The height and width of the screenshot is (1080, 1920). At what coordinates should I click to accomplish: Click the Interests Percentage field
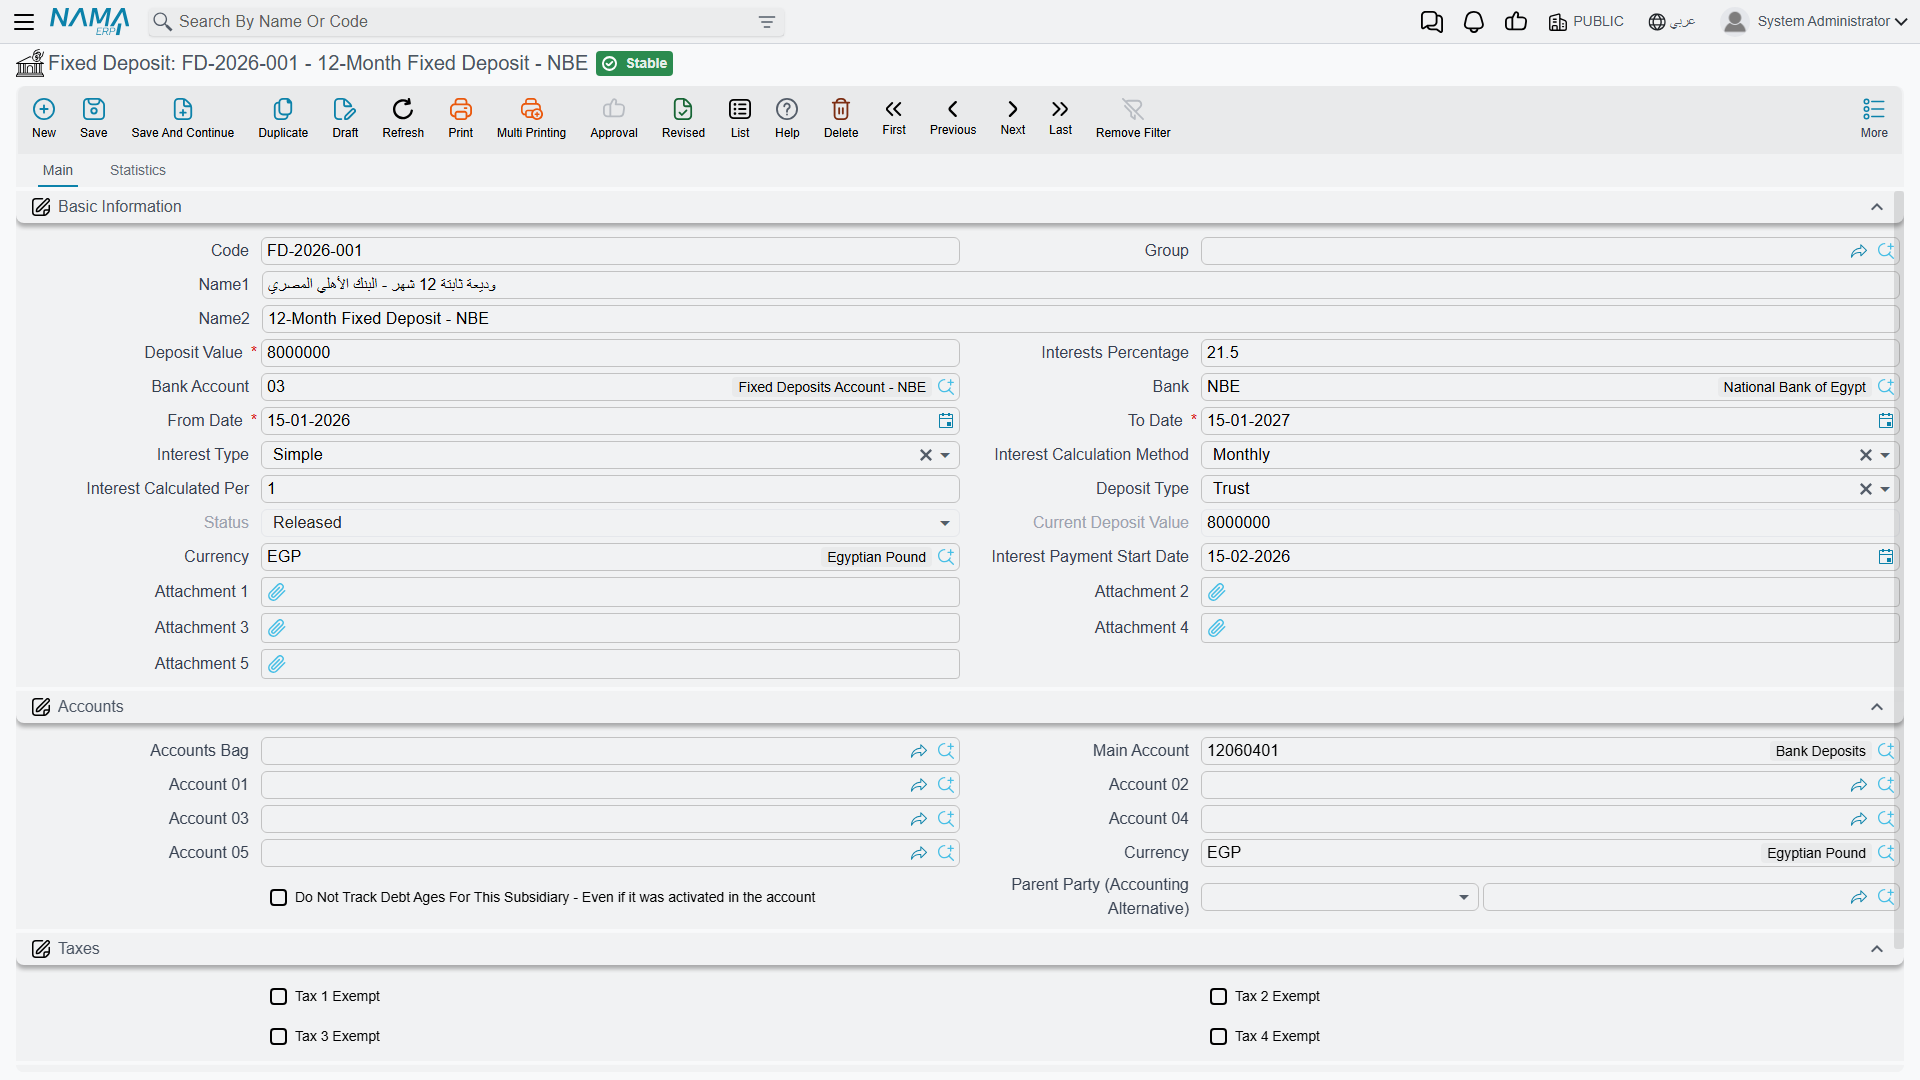1549,353
